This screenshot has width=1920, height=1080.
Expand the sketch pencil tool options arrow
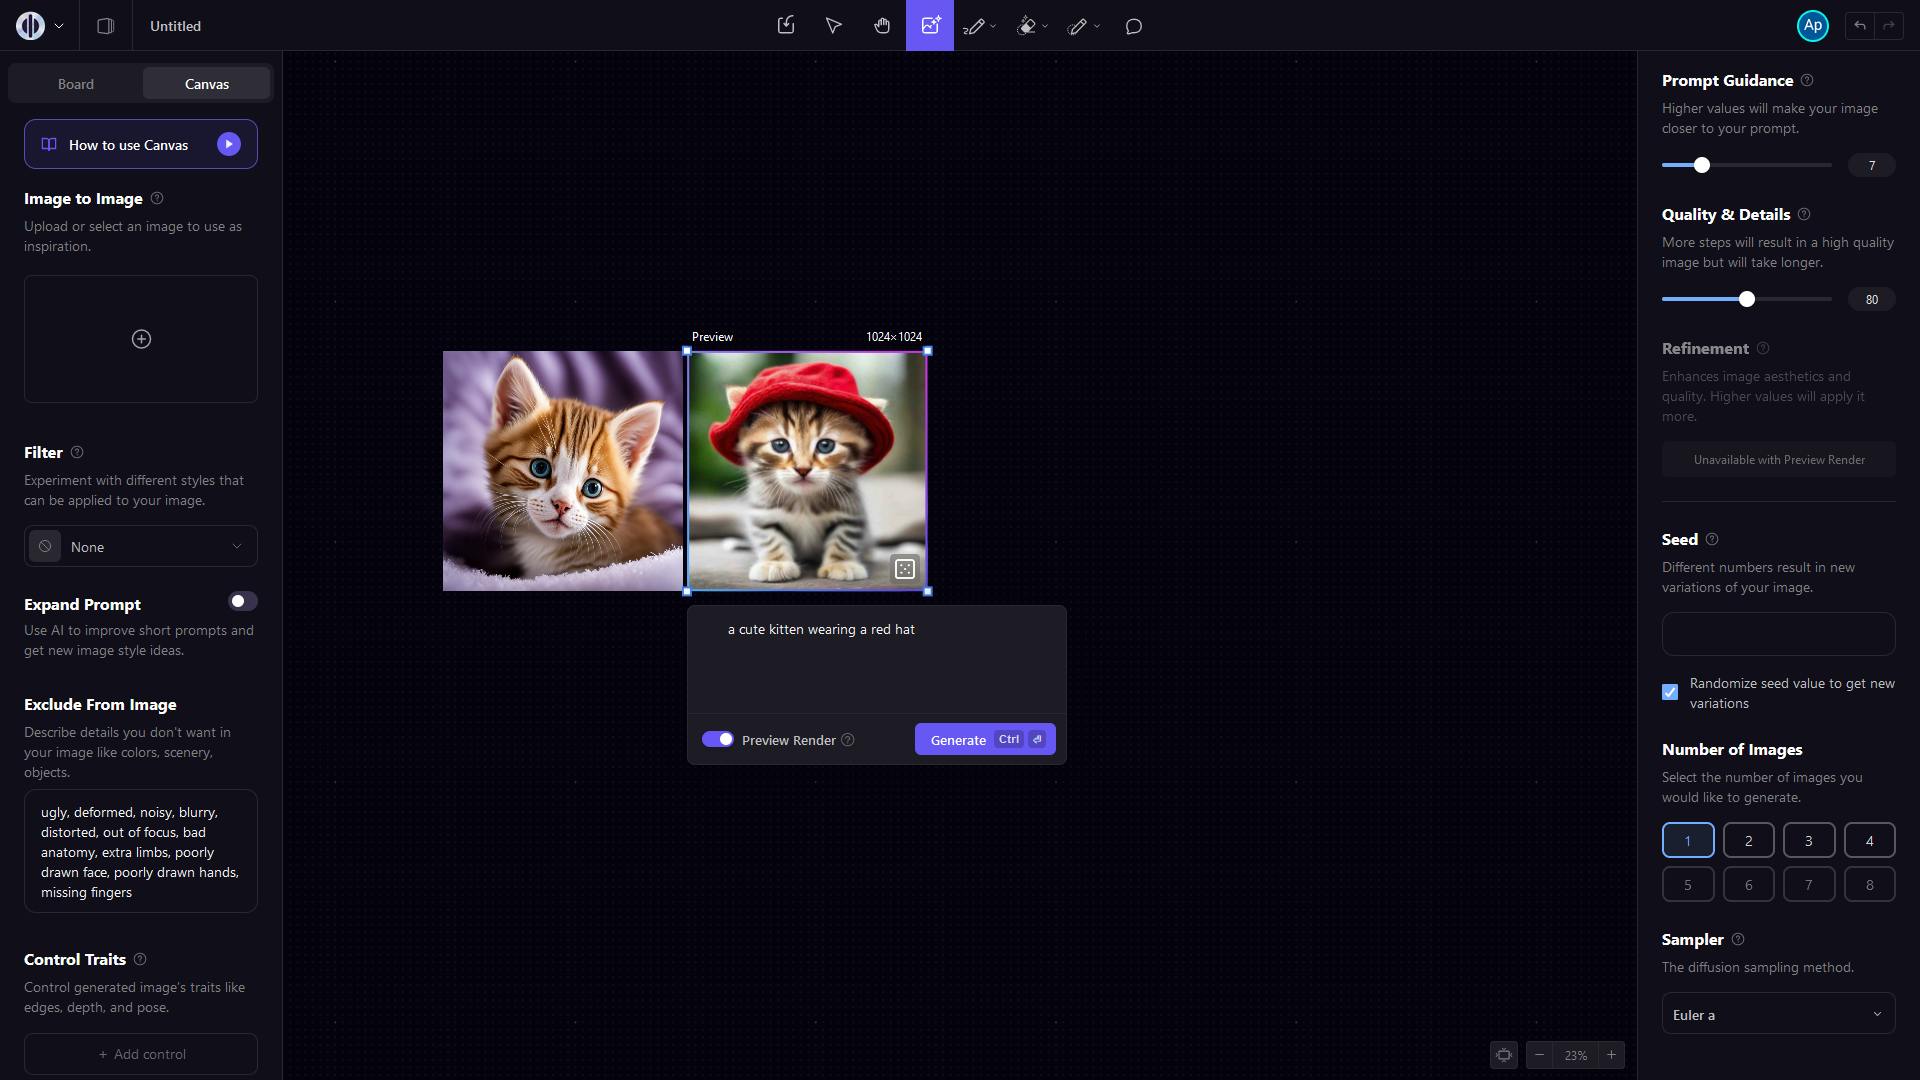tap(993, 27)
